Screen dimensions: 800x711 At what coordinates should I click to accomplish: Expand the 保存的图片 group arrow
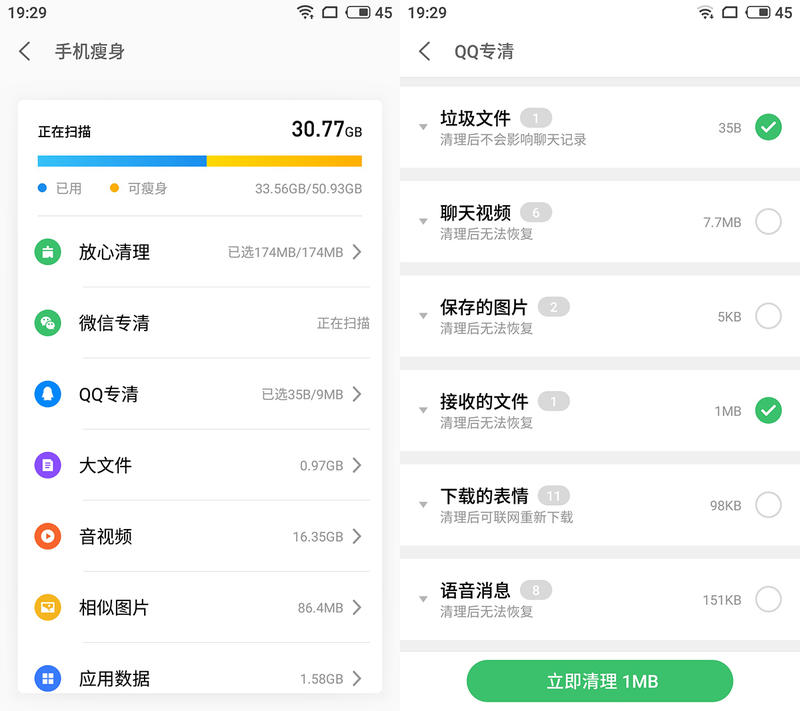click(x=424, y=316)
